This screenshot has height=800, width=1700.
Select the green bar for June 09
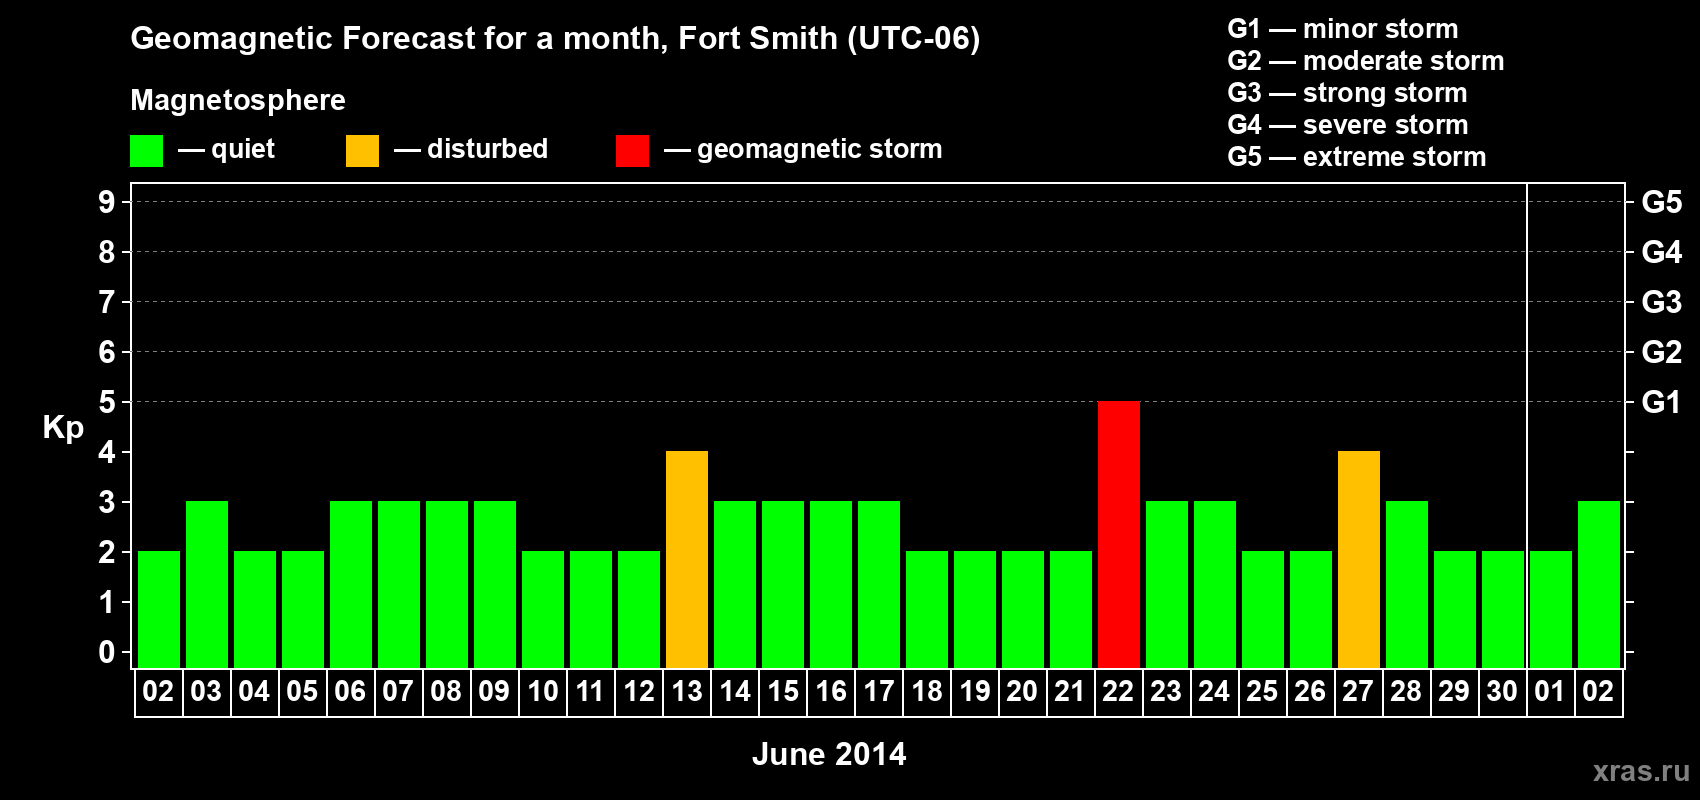coord(494,584)
